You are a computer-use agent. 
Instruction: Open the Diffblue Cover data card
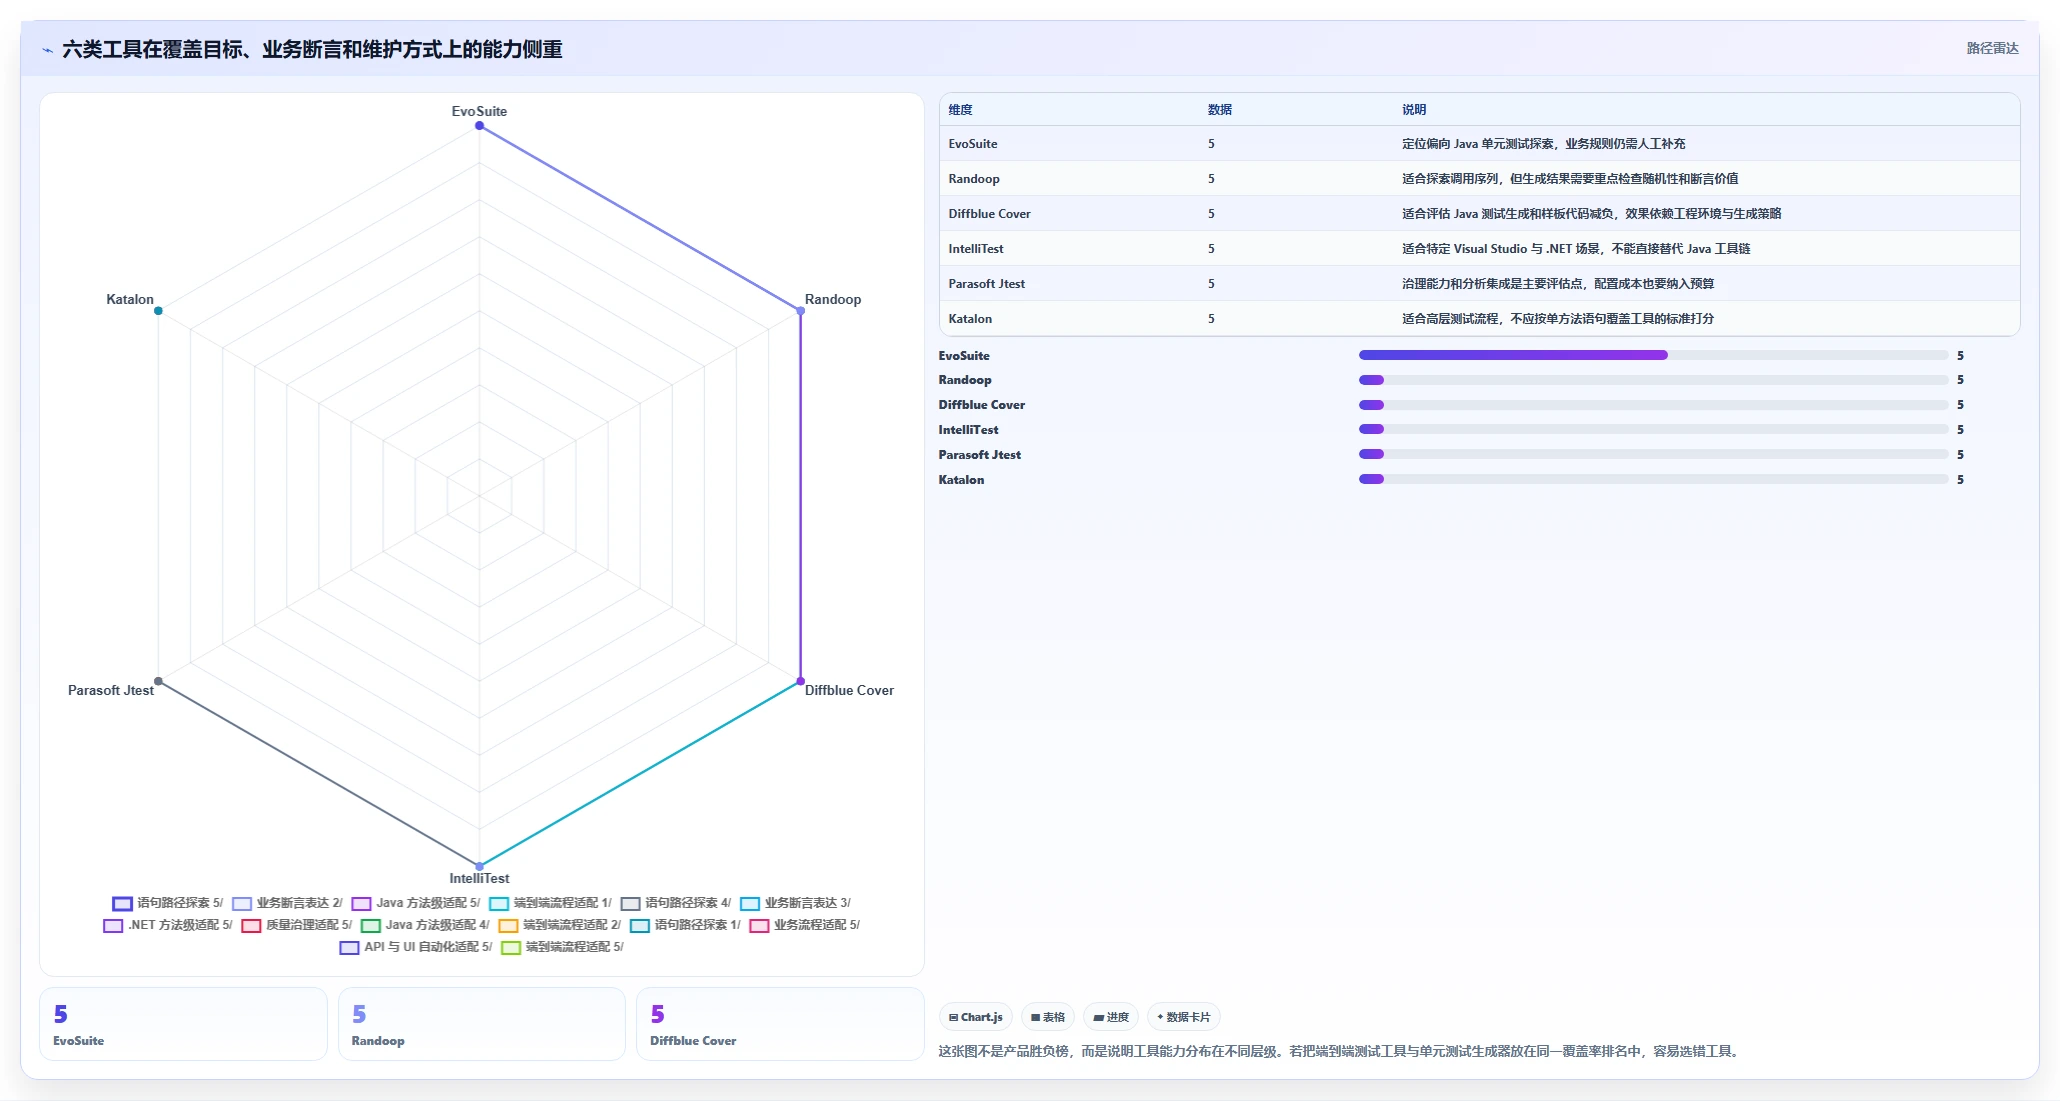[780, 1024]
